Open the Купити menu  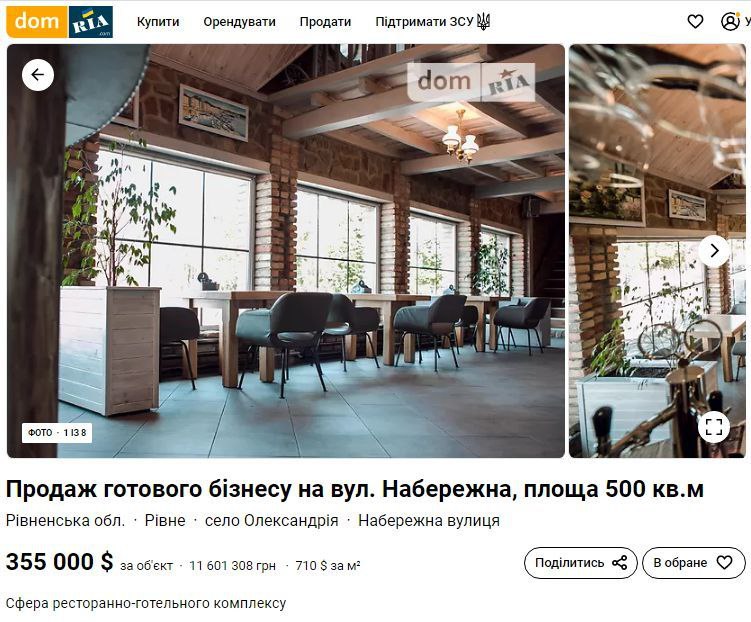tap(158, 22)
